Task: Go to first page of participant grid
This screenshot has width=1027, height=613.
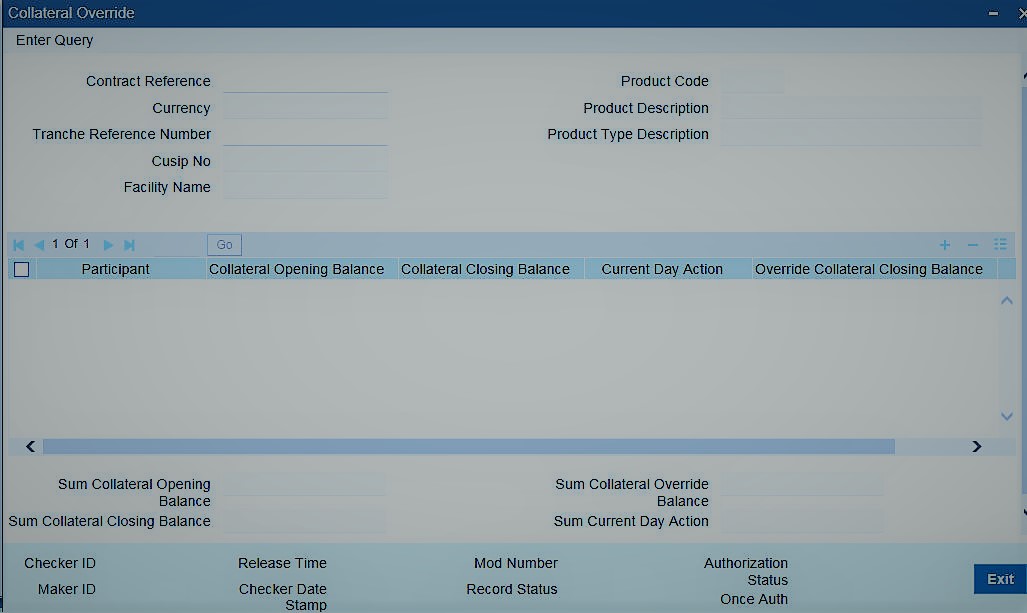Action: click(x=18, y=245)
